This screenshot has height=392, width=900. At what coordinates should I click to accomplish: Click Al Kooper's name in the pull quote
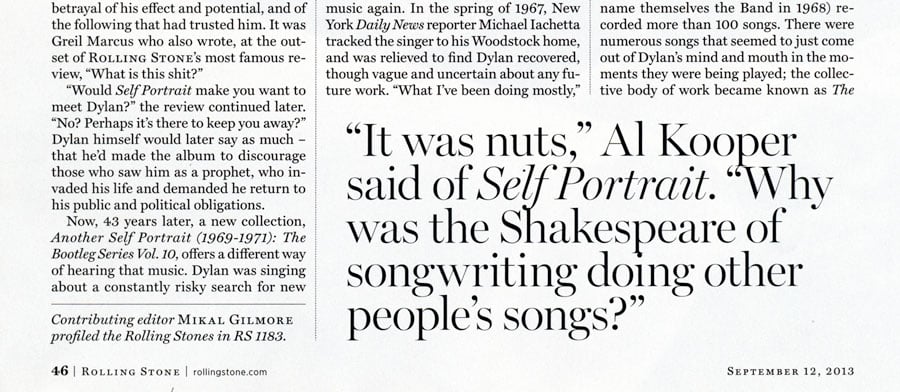coord(699,143)
